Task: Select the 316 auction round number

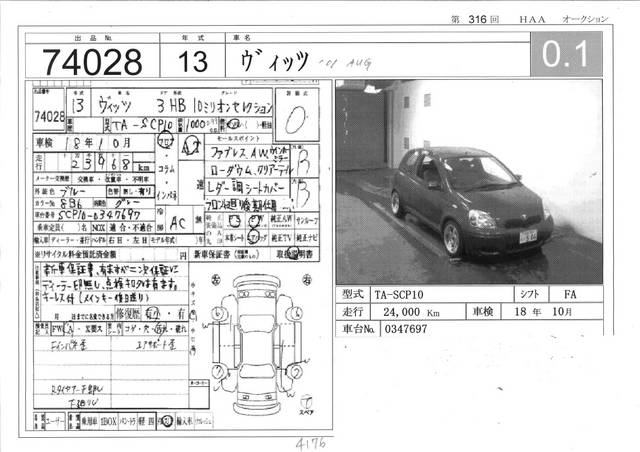Action: (477, 19)
